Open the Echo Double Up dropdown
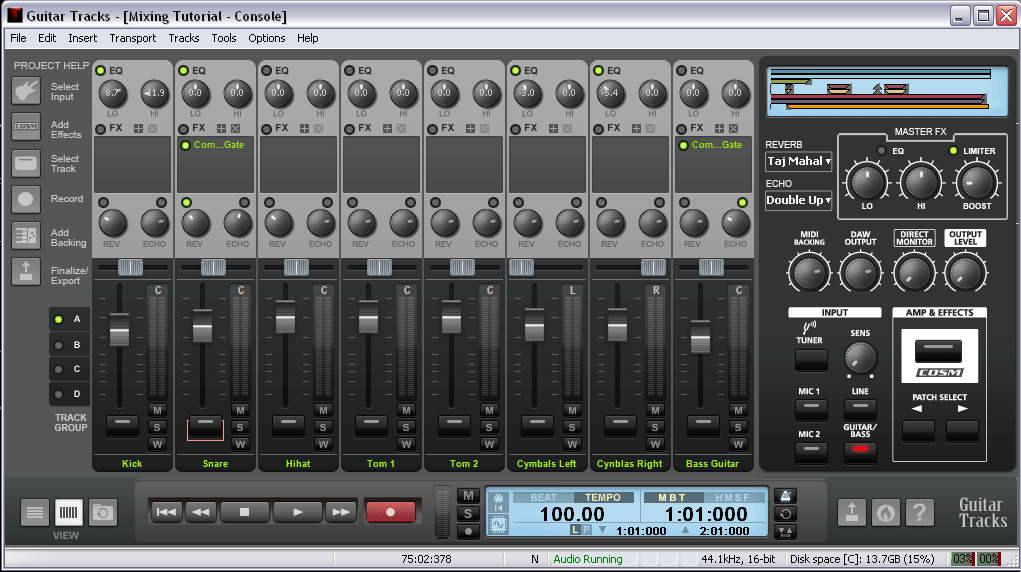 pyautogui.click(x=798, y=200)
